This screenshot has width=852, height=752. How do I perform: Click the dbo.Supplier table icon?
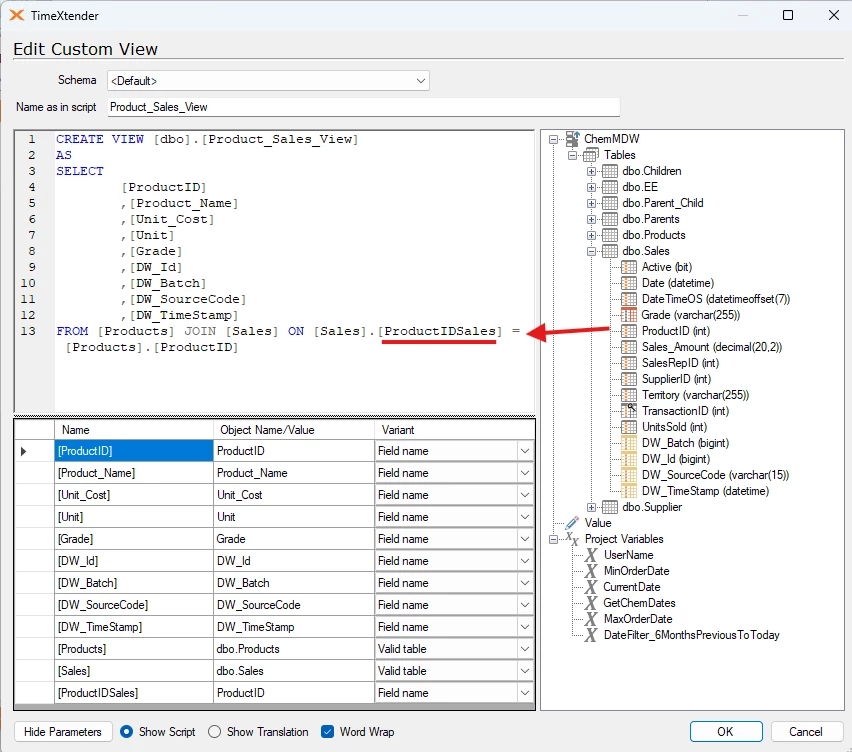tap(610, 507)
